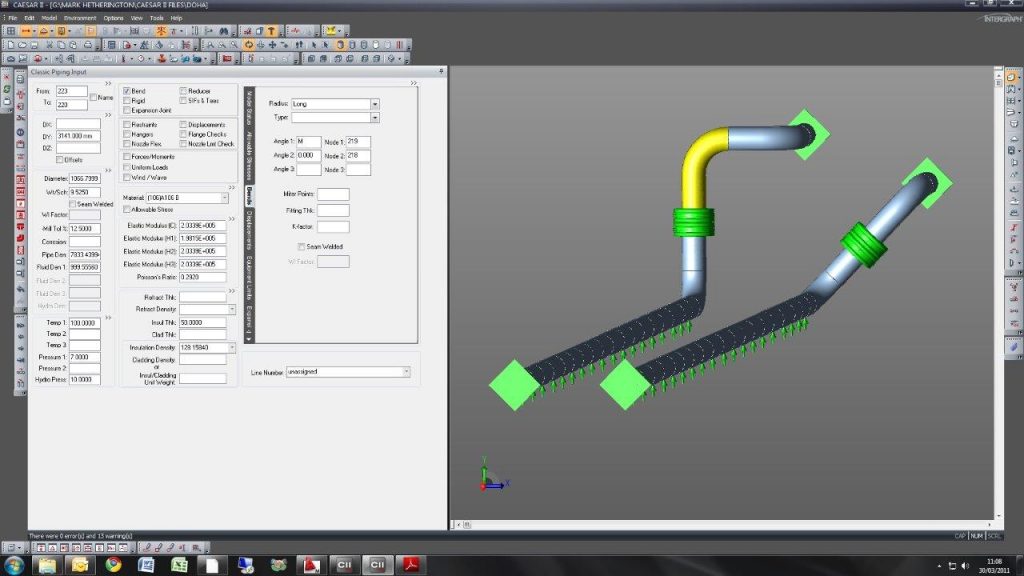Open the Model menu
Screen dimensions: 1024x576
tap(49, 18)
